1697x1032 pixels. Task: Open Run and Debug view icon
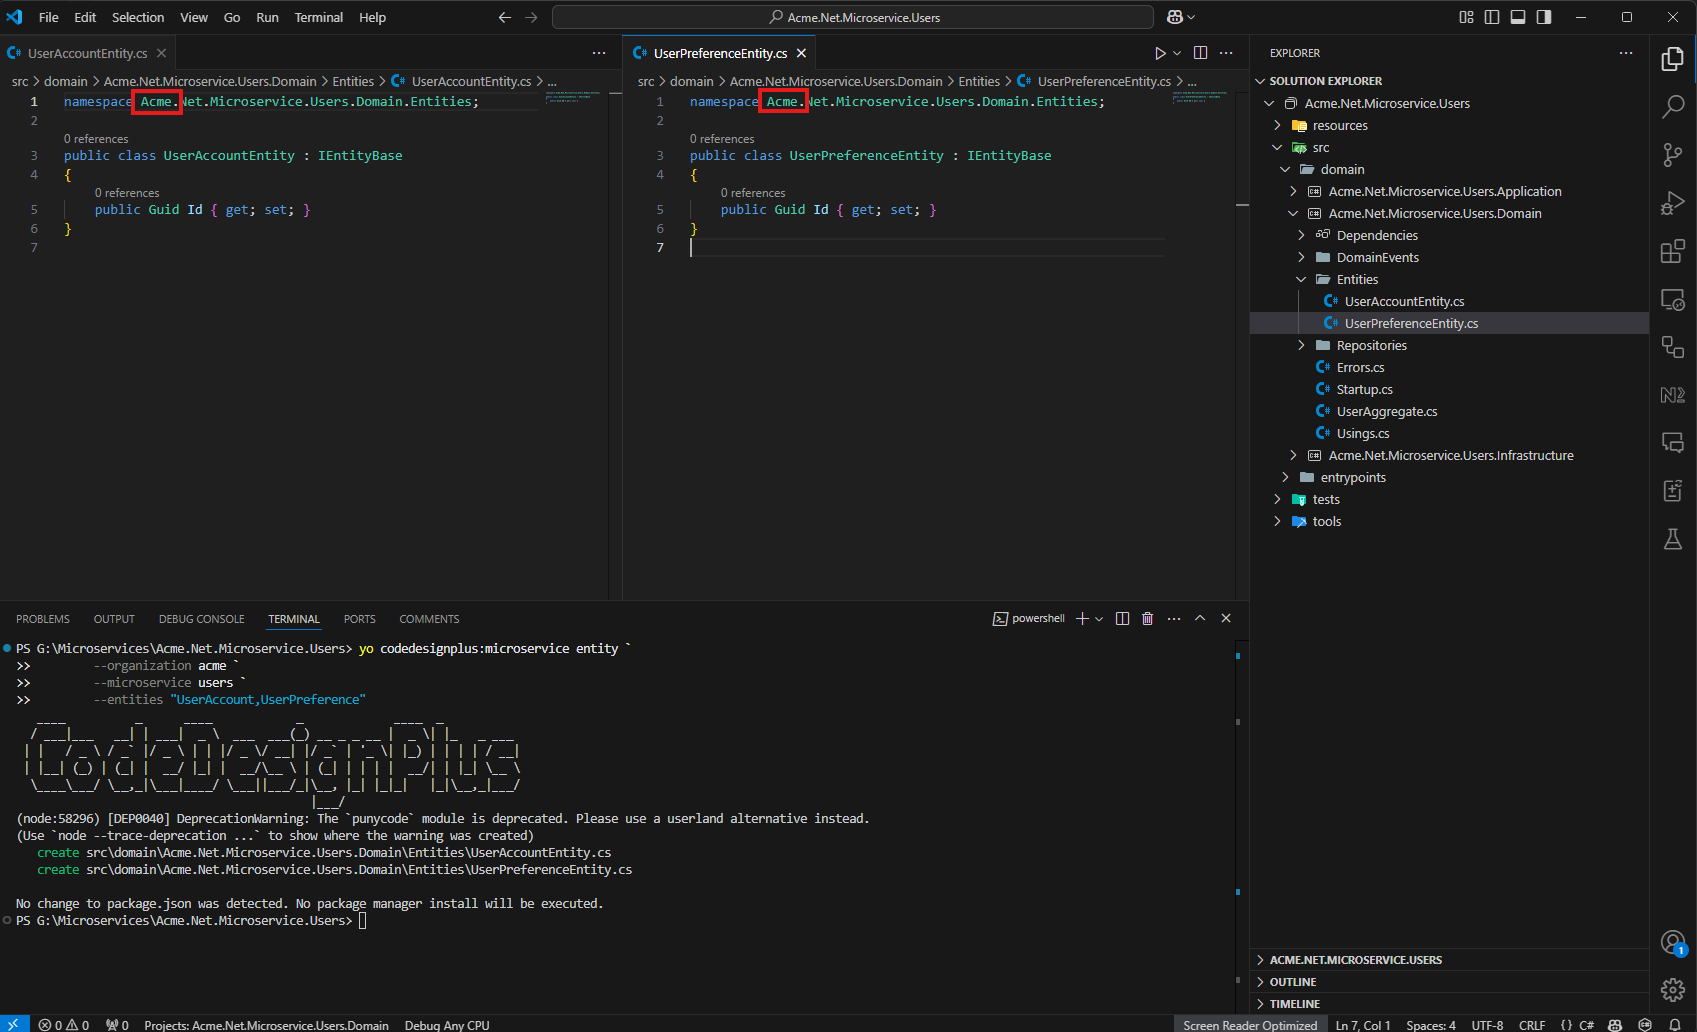pyautogui.click(x=1672, y=202)
